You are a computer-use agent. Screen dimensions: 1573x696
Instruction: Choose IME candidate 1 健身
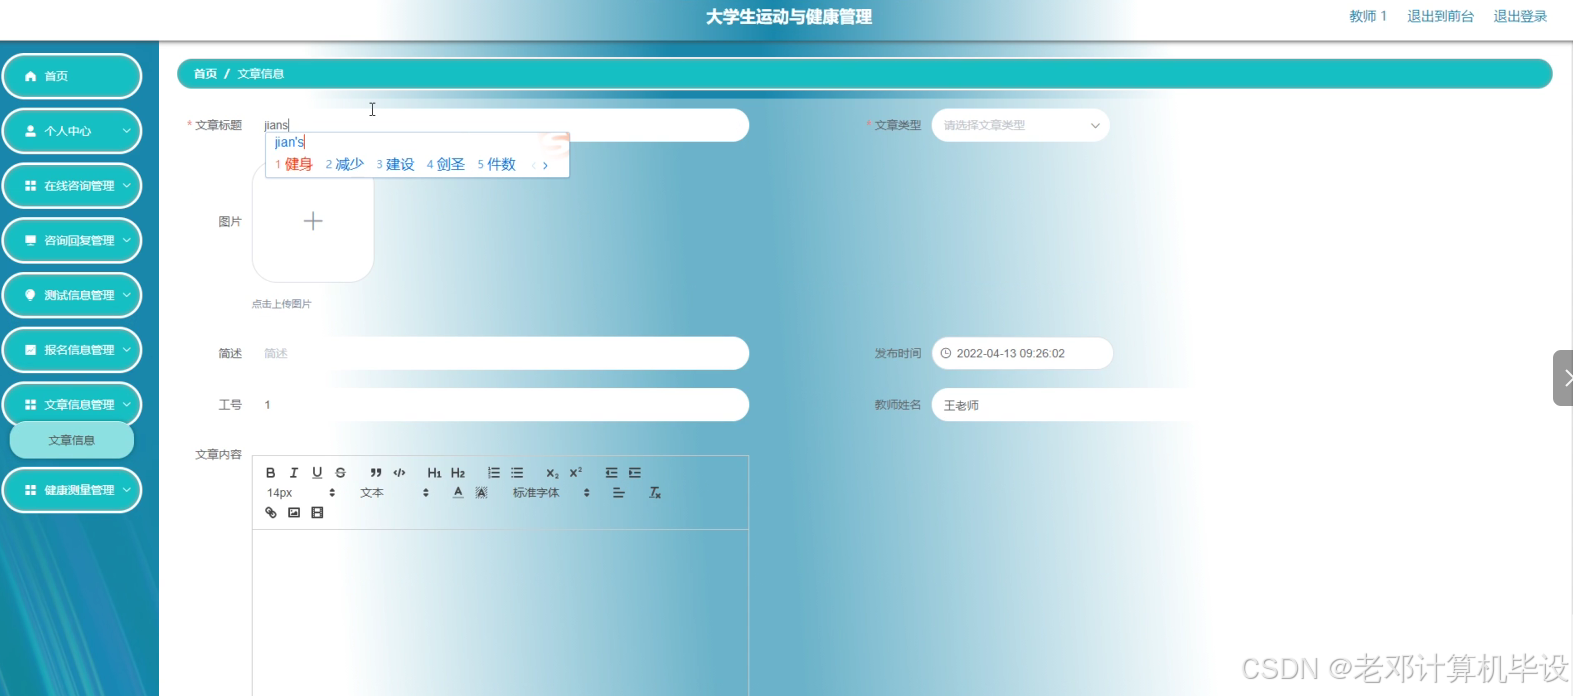coord(294,164)
